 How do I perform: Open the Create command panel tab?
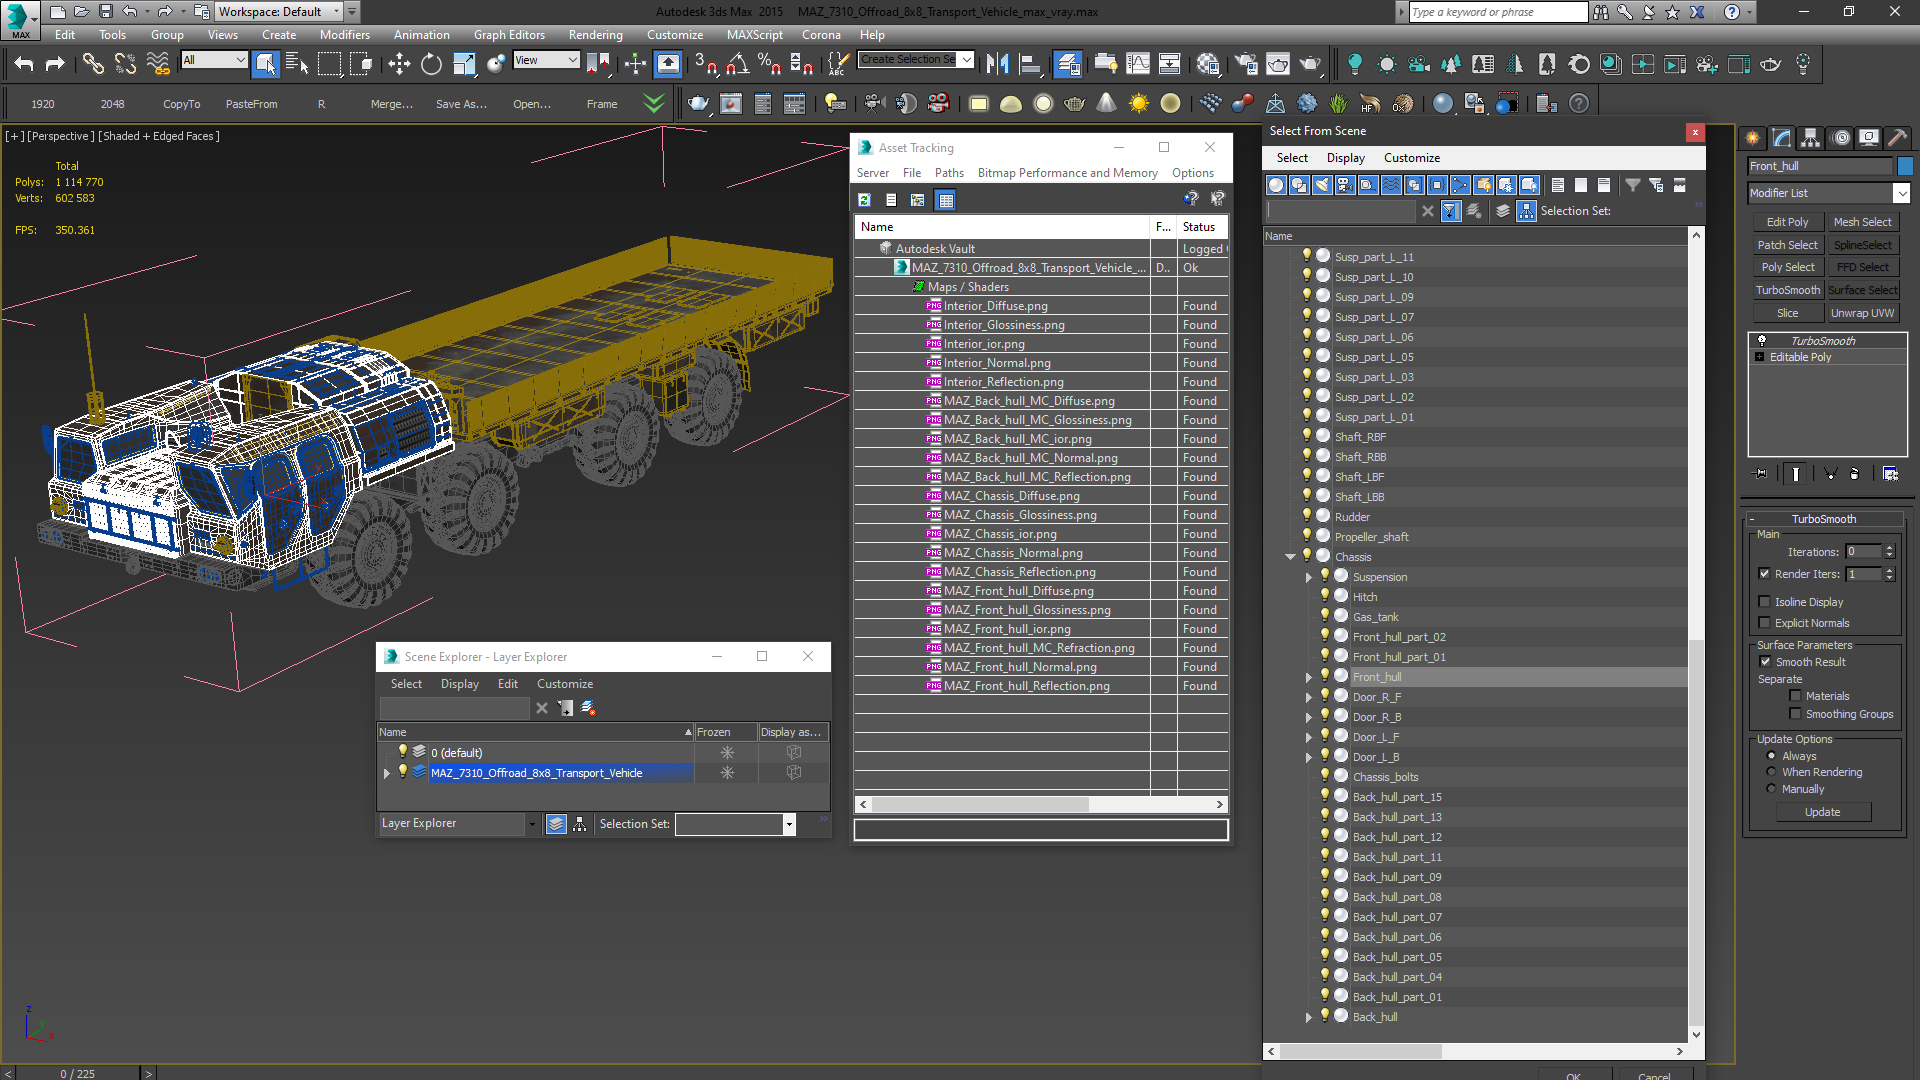[1752, 138]
